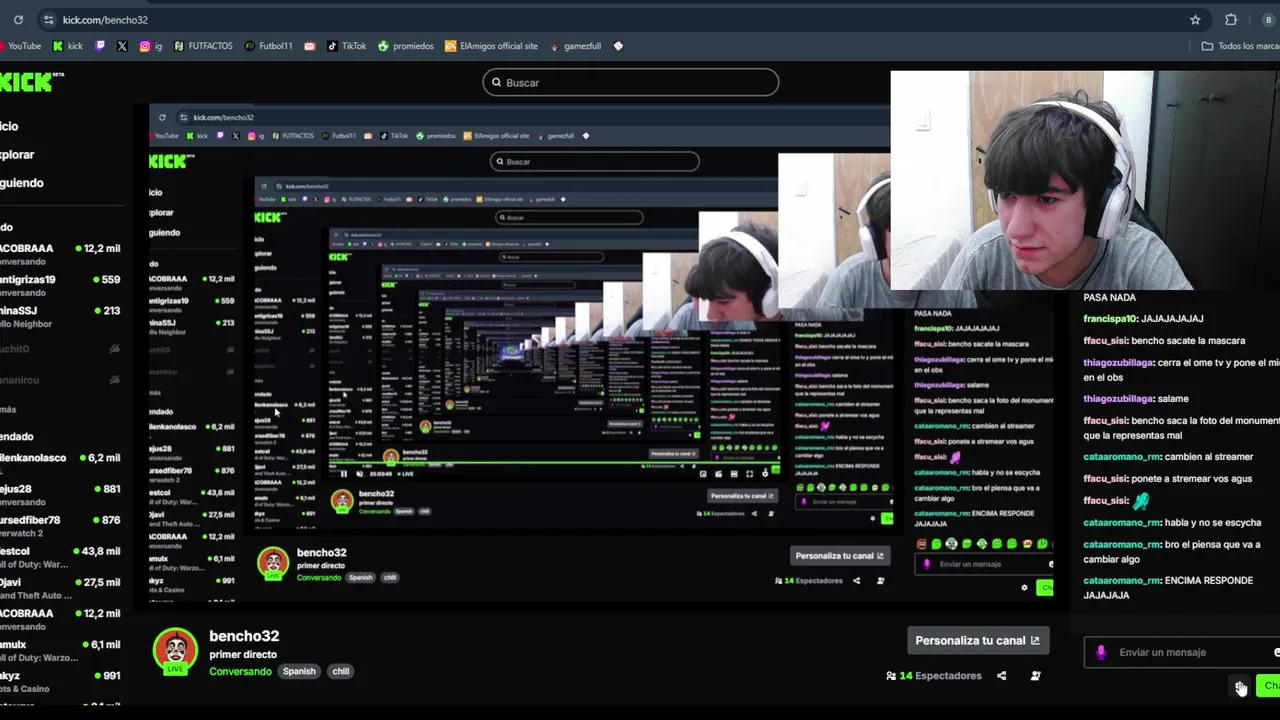Image resolution: width=1280 pixels, height=720 pixels.
Task: Open the promiedos bookmark
Action: coord(406,46)
